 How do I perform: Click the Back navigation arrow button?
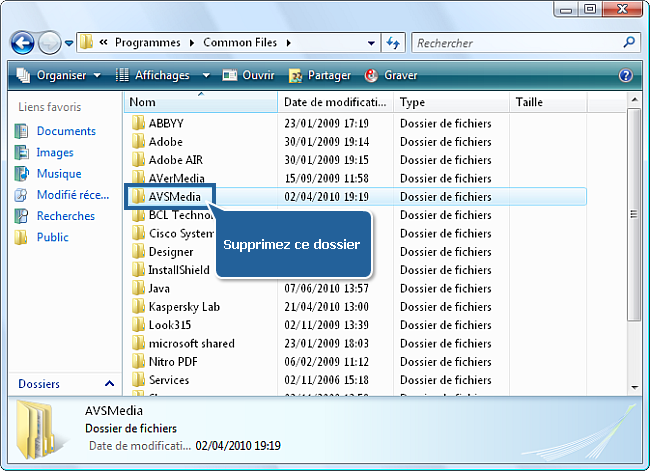(24, 43)
